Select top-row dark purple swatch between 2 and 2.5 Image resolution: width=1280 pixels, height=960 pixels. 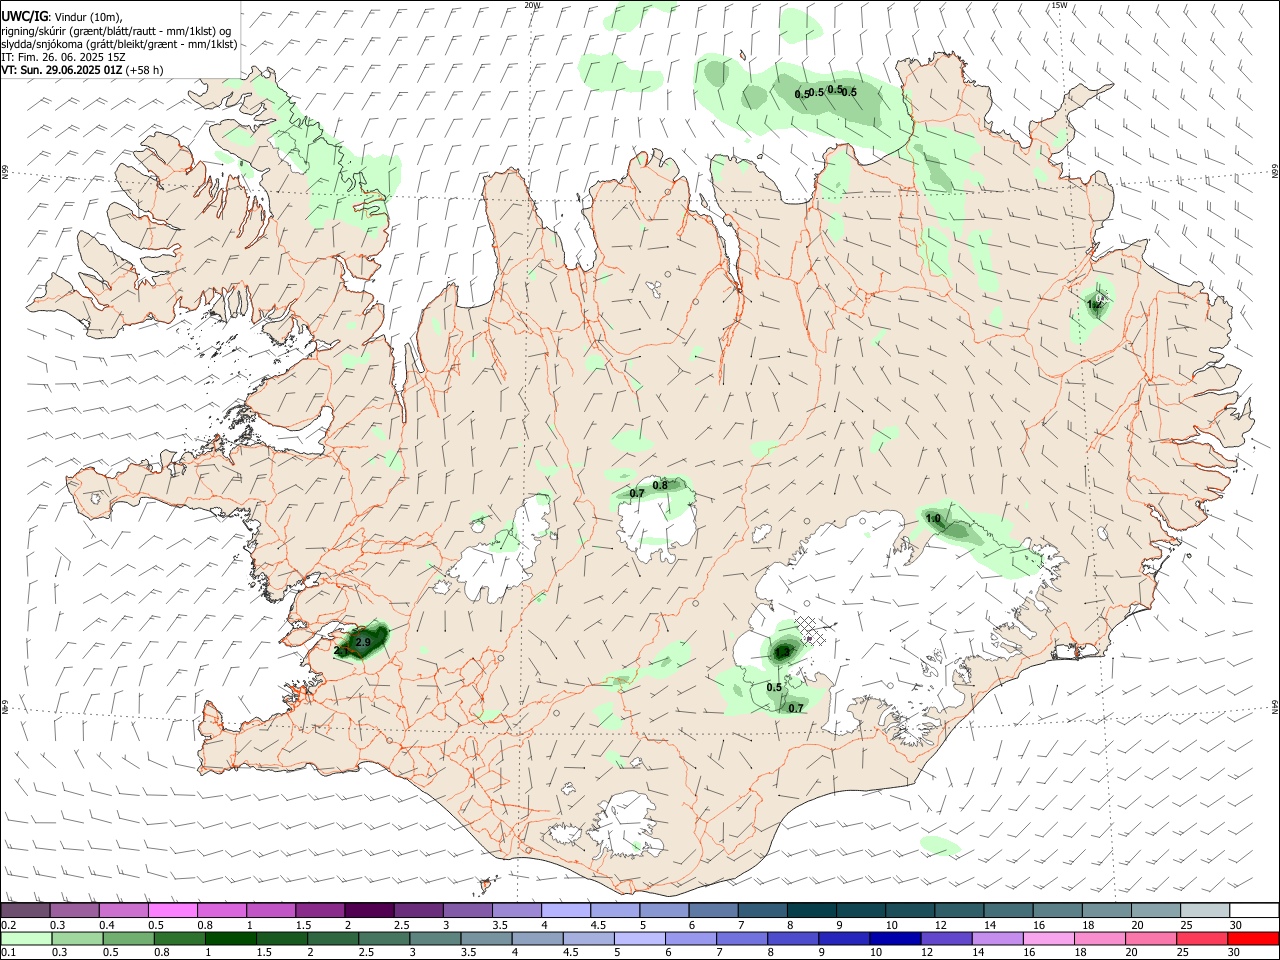tap(369, 910)
